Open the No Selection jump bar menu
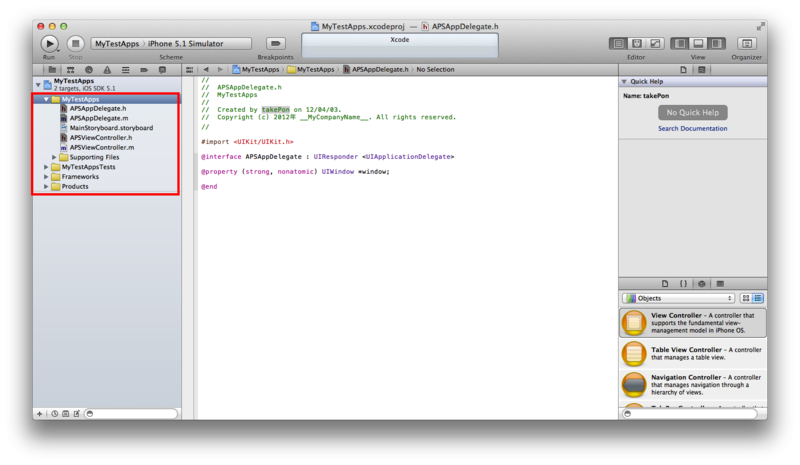 point(435,69)
